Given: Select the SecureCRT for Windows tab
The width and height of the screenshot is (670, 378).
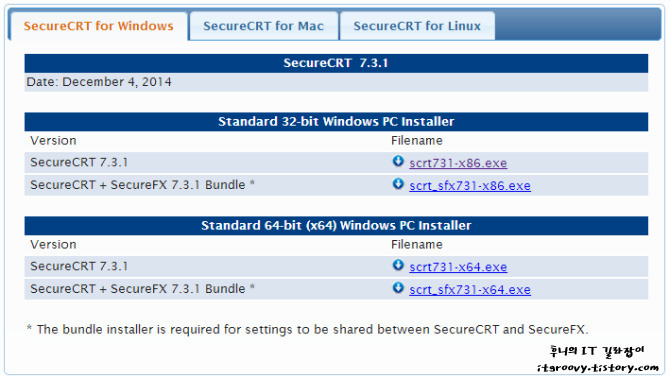Looking at the screenshot, I should [x=99, y=26].
